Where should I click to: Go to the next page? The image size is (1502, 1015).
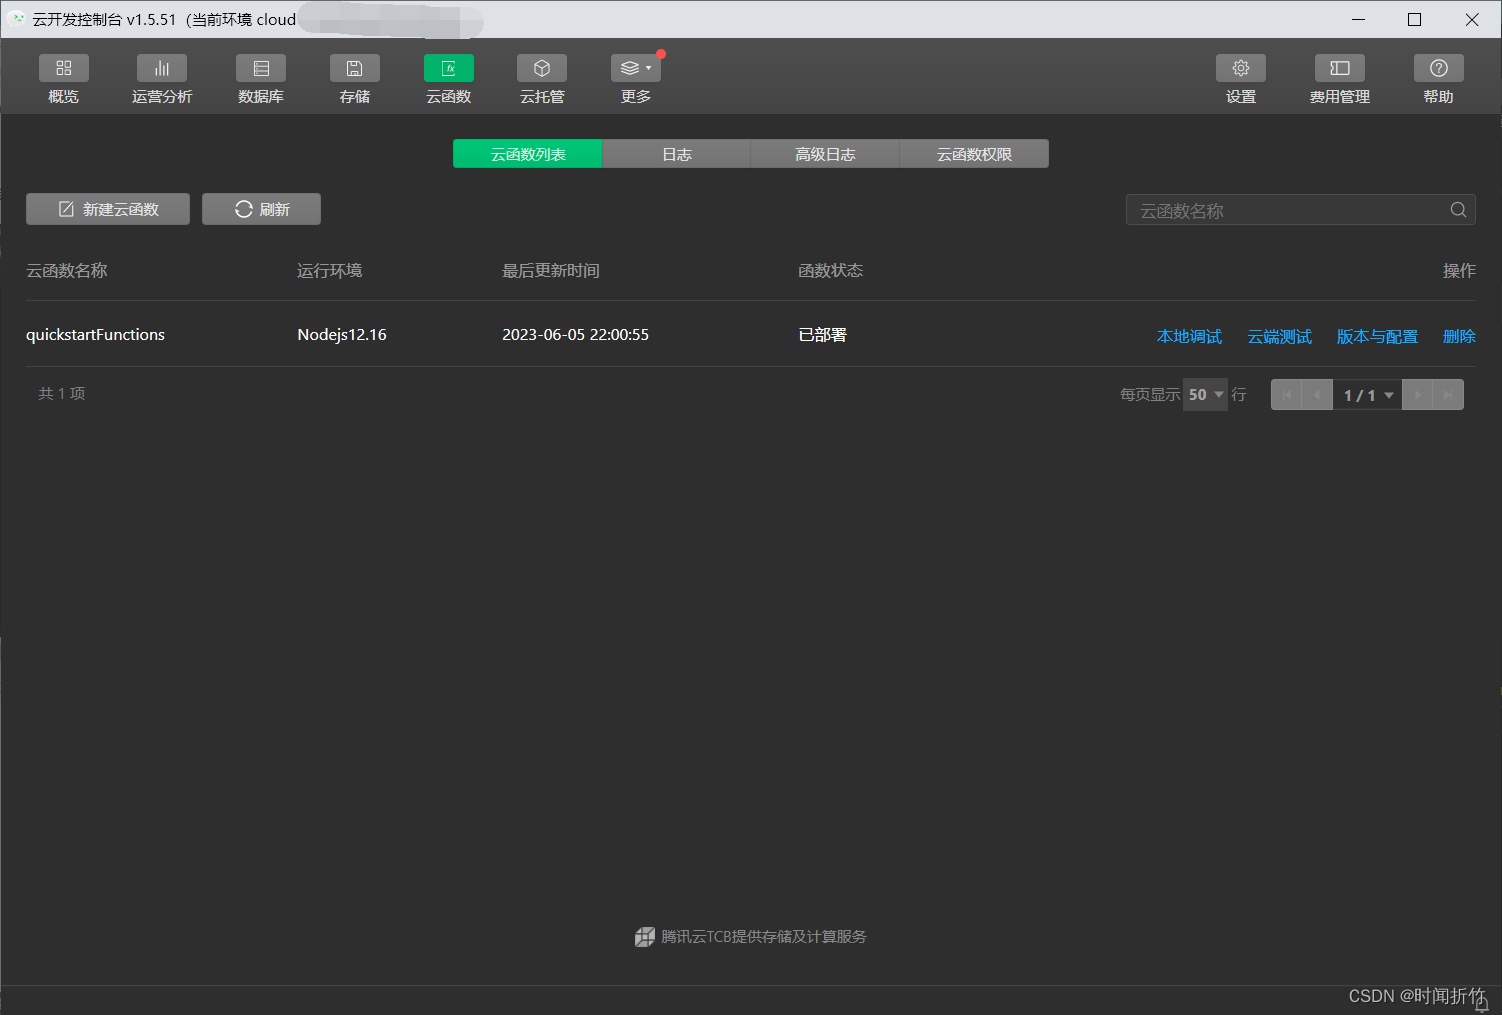[1417, 395]
